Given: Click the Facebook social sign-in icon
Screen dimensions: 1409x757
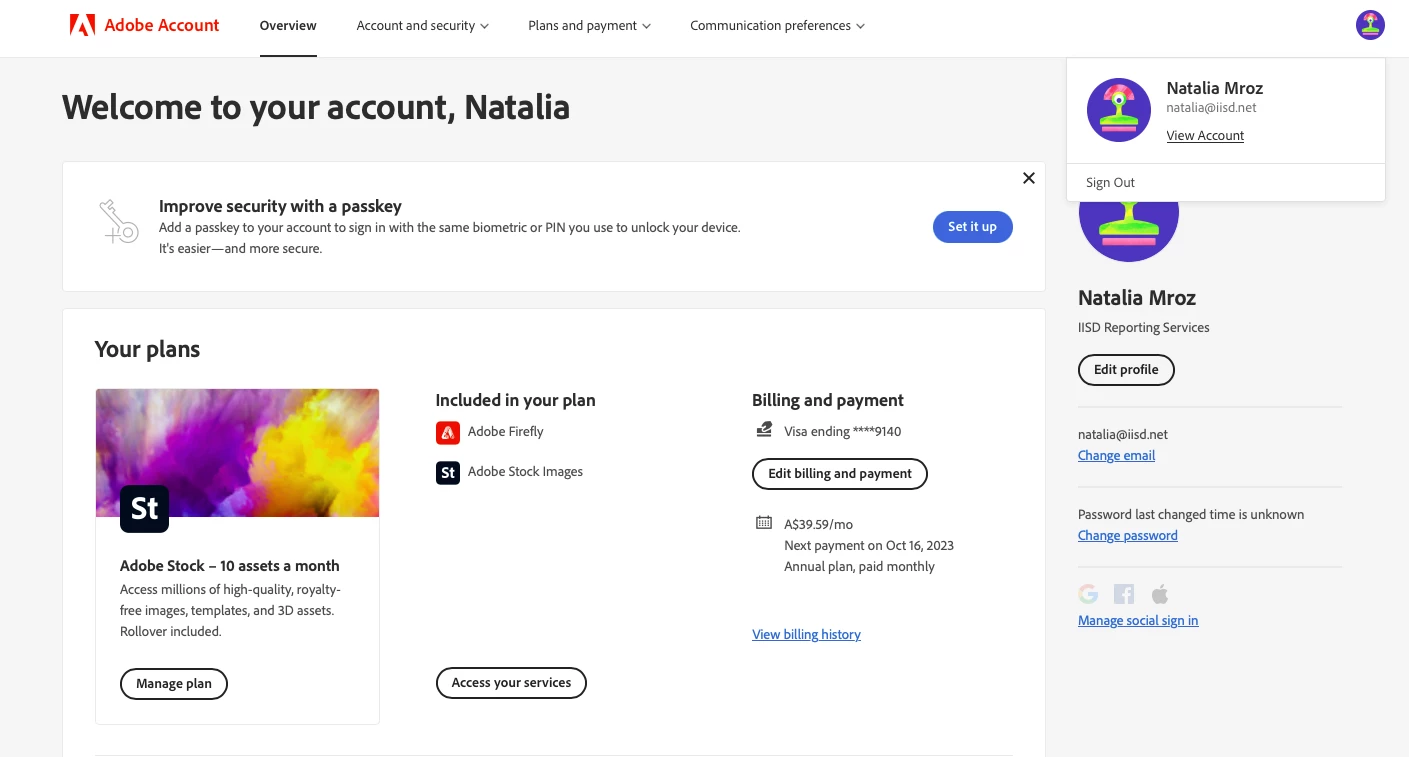Looking at the screenshot, I should pos(1124,594).
